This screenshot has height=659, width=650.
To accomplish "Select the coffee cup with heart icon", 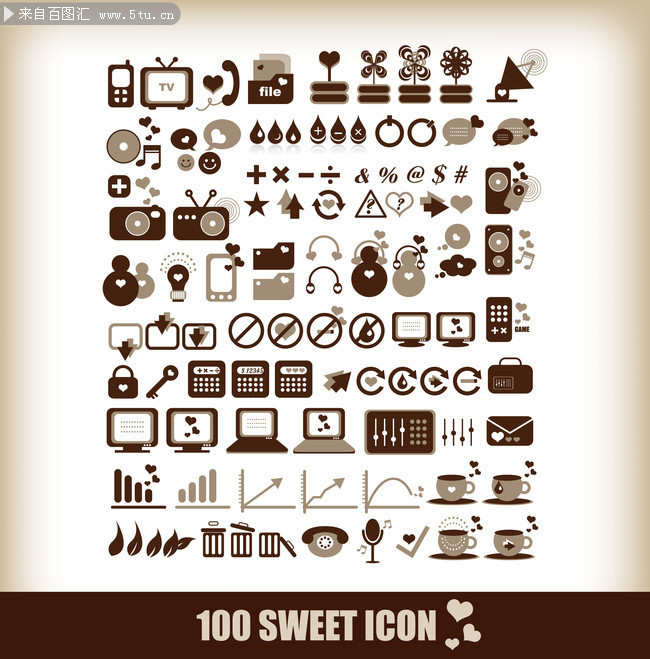I will 455,482.
